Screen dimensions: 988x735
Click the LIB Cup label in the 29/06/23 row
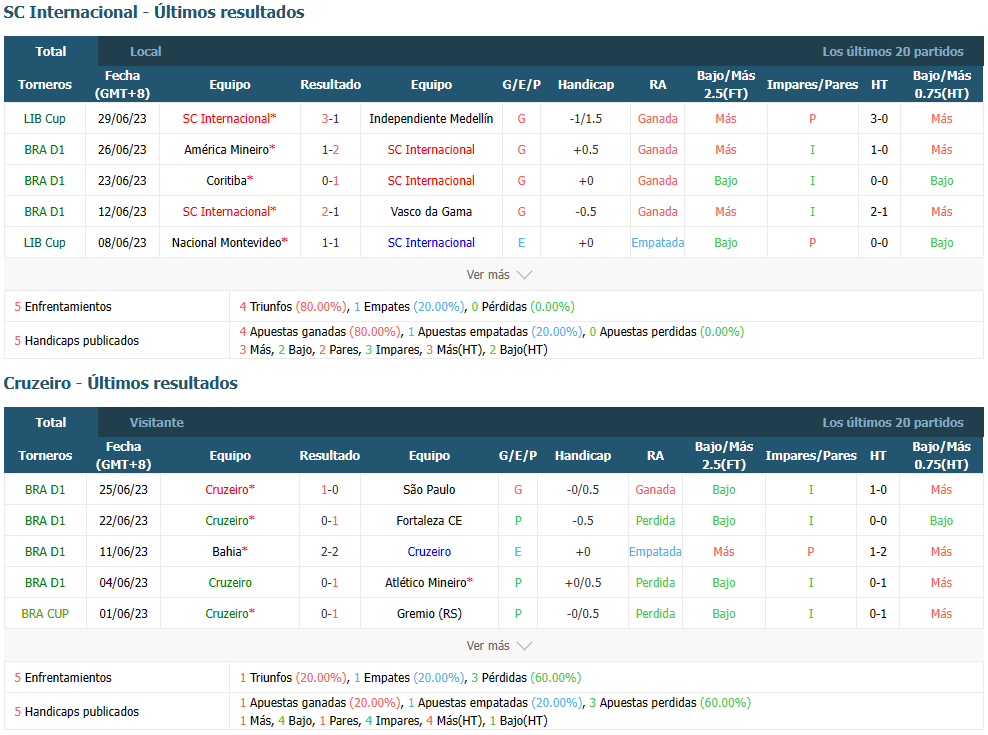click(45, 119)
